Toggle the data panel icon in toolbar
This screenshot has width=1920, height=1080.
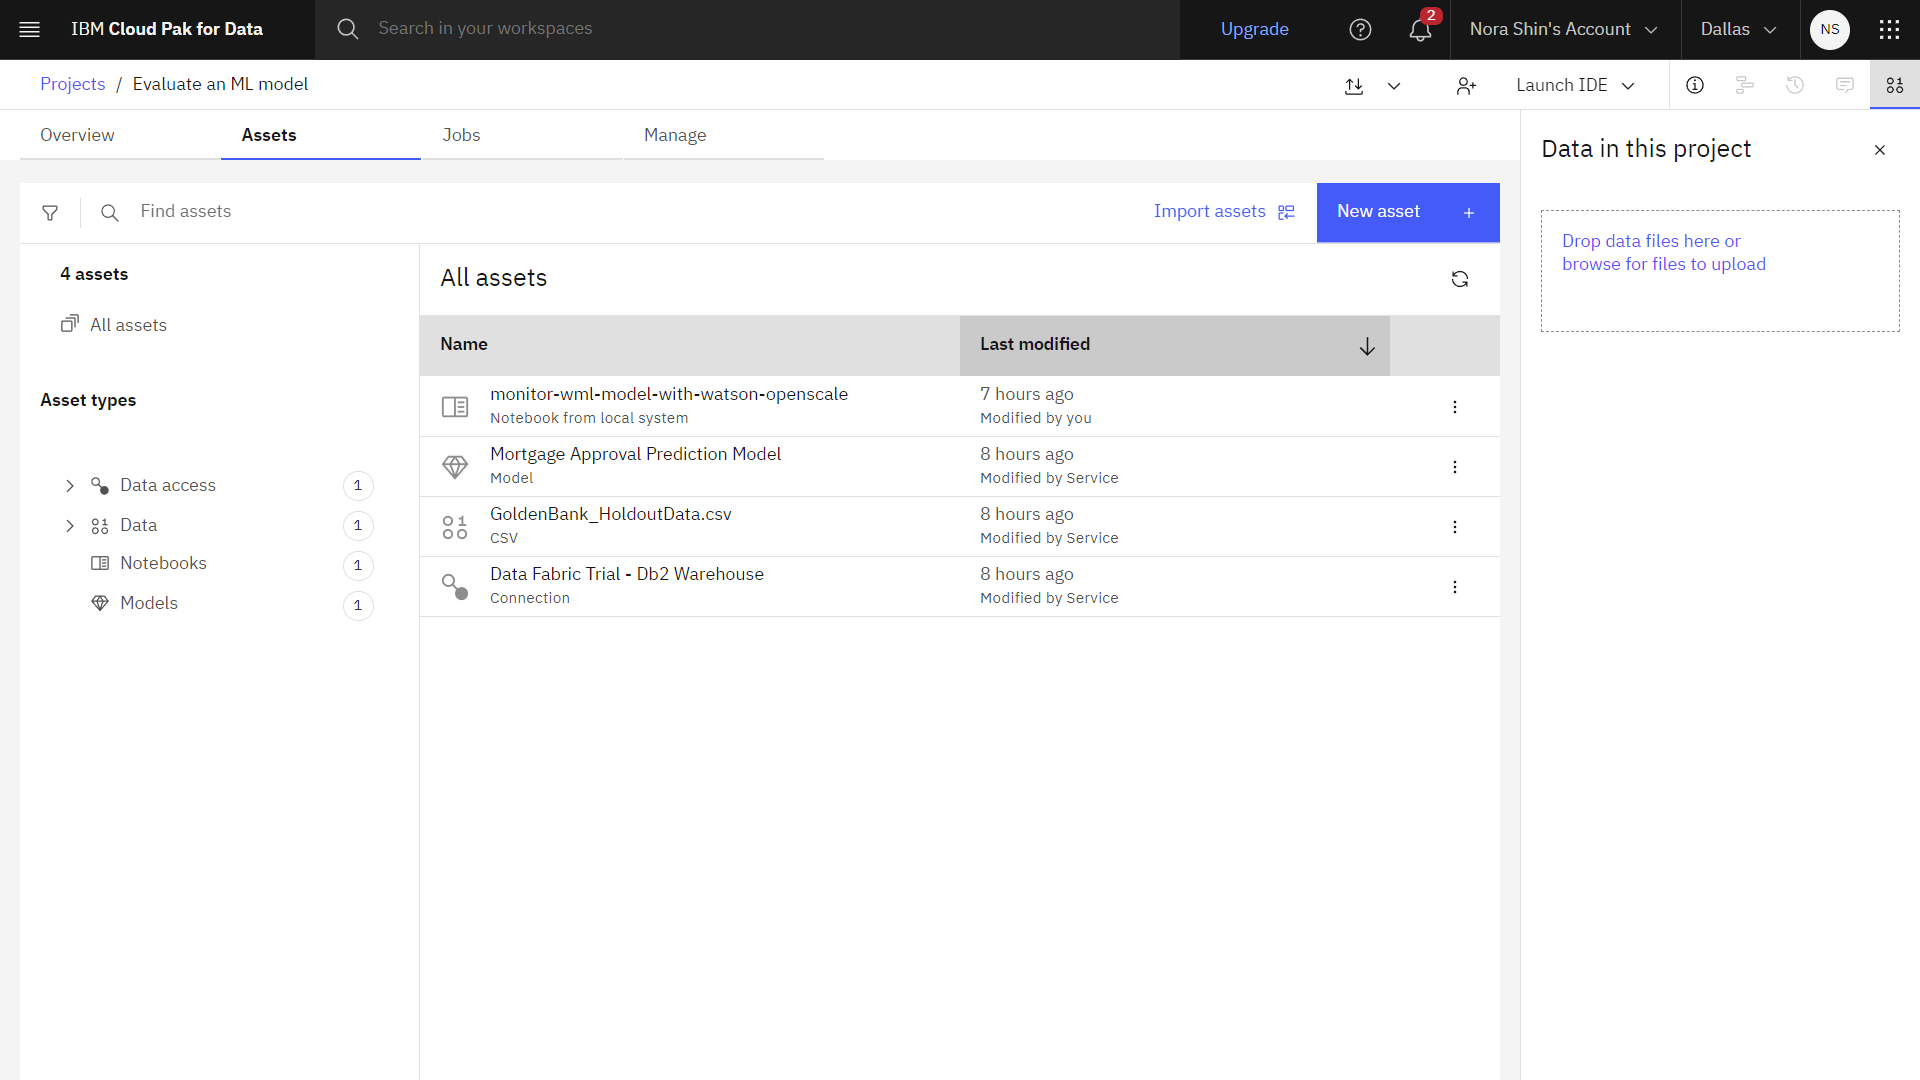coord(1895,85)
